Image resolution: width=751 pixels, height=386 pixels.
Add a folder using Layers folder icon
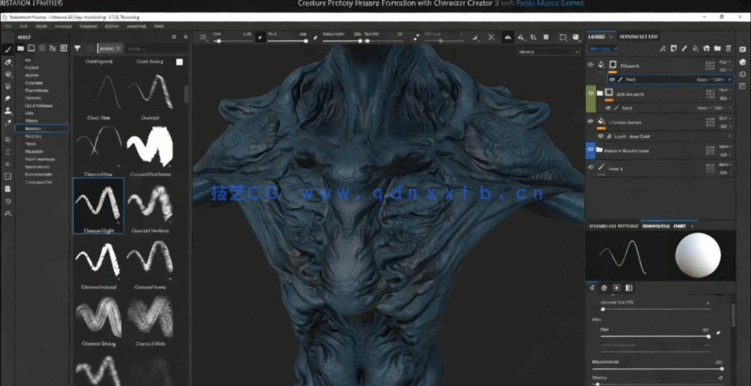(x=717, y=48)
